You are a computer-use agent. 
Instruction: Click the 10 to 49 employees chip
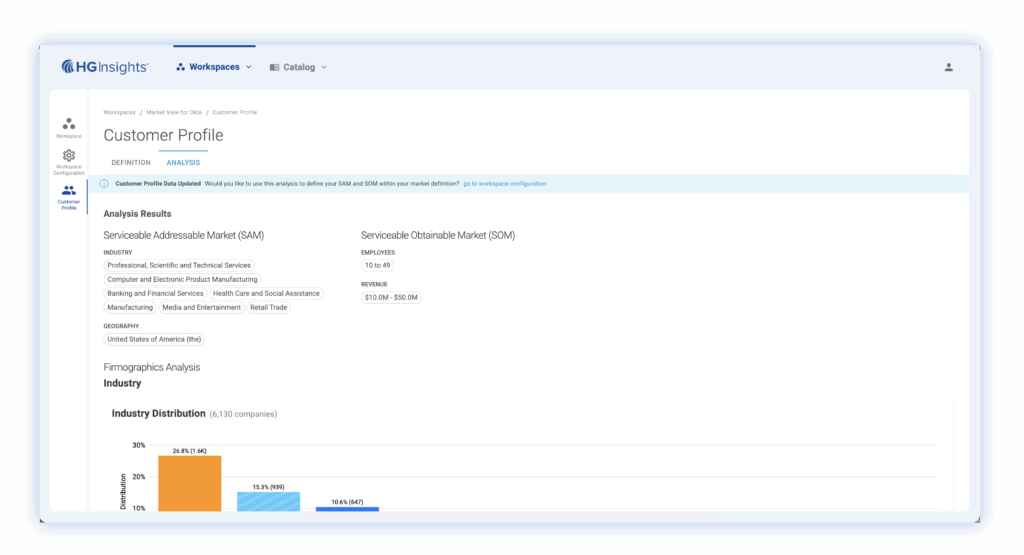click(377, 265)
